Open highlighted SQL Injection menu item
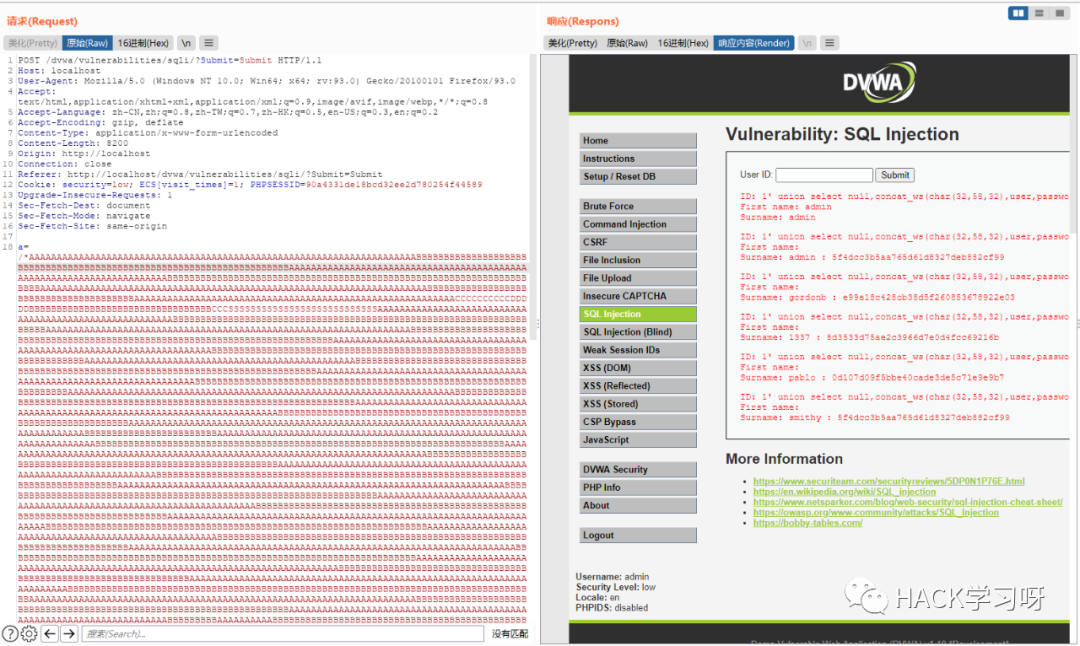The image size is (1080, 646). (x=638, y=313)
